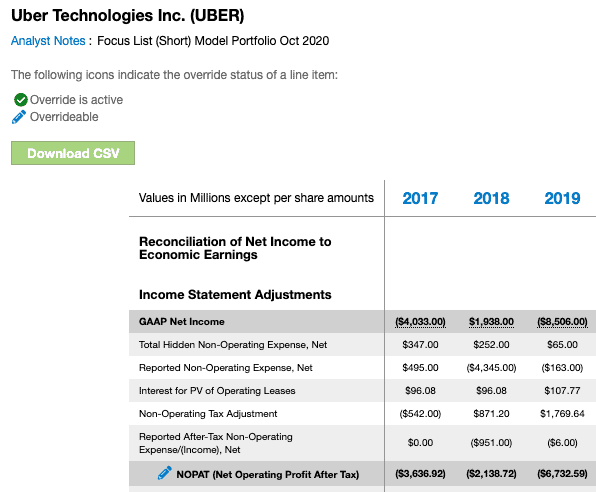Viewport: 596px width, 492px height.
Task: Click the green Override is active checkmark icon
Action: [21, 100]
